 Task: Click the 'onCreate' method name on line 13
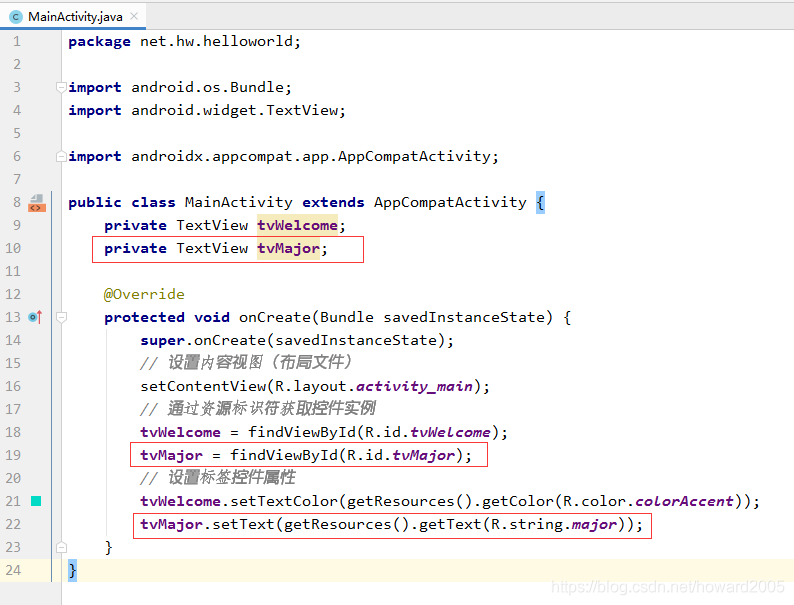pyautogui.click(x=274, y=317)
